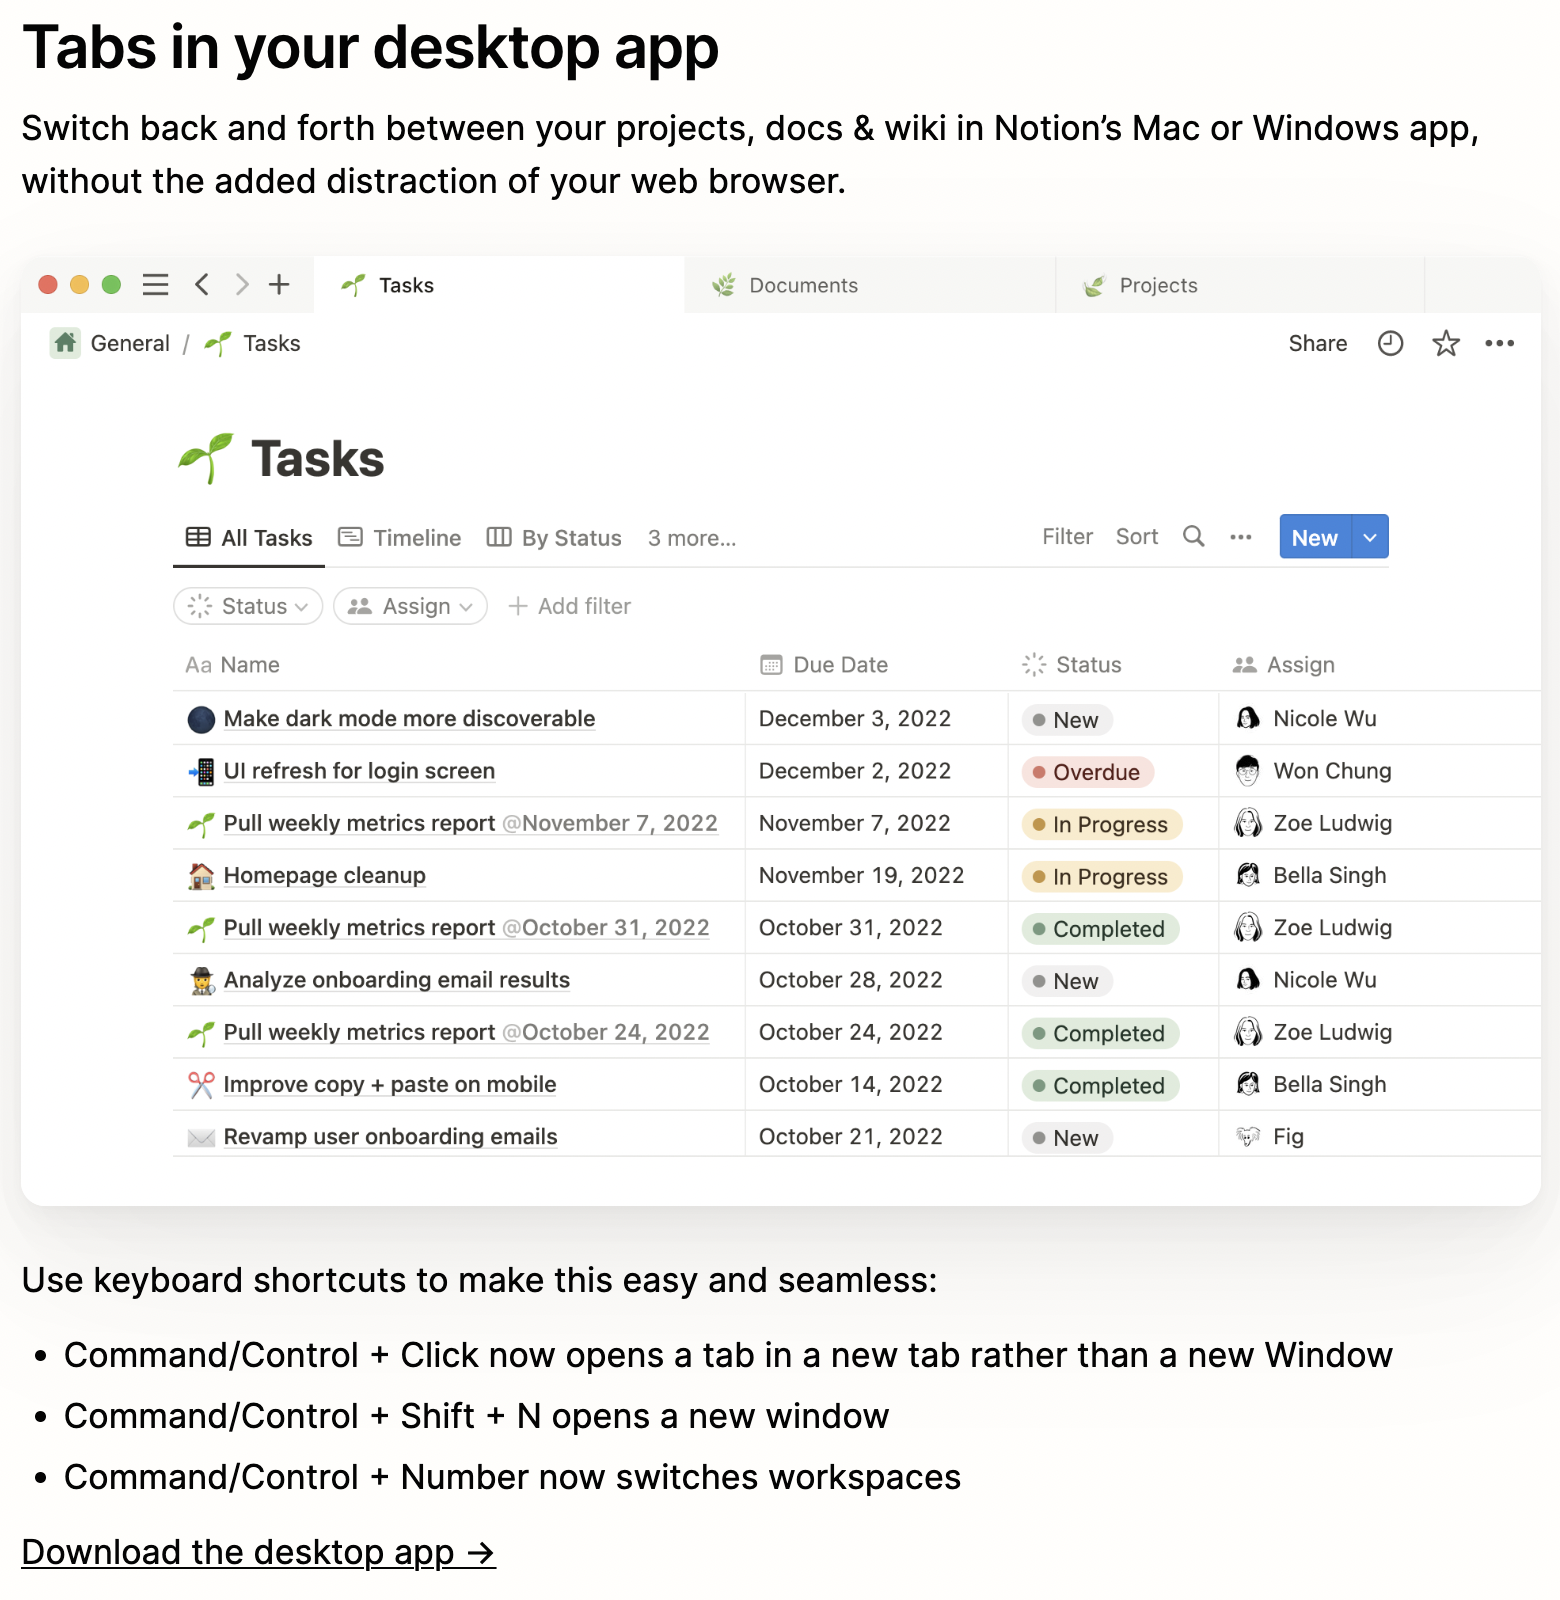Expand the 3 more views list

click(692, 538)
